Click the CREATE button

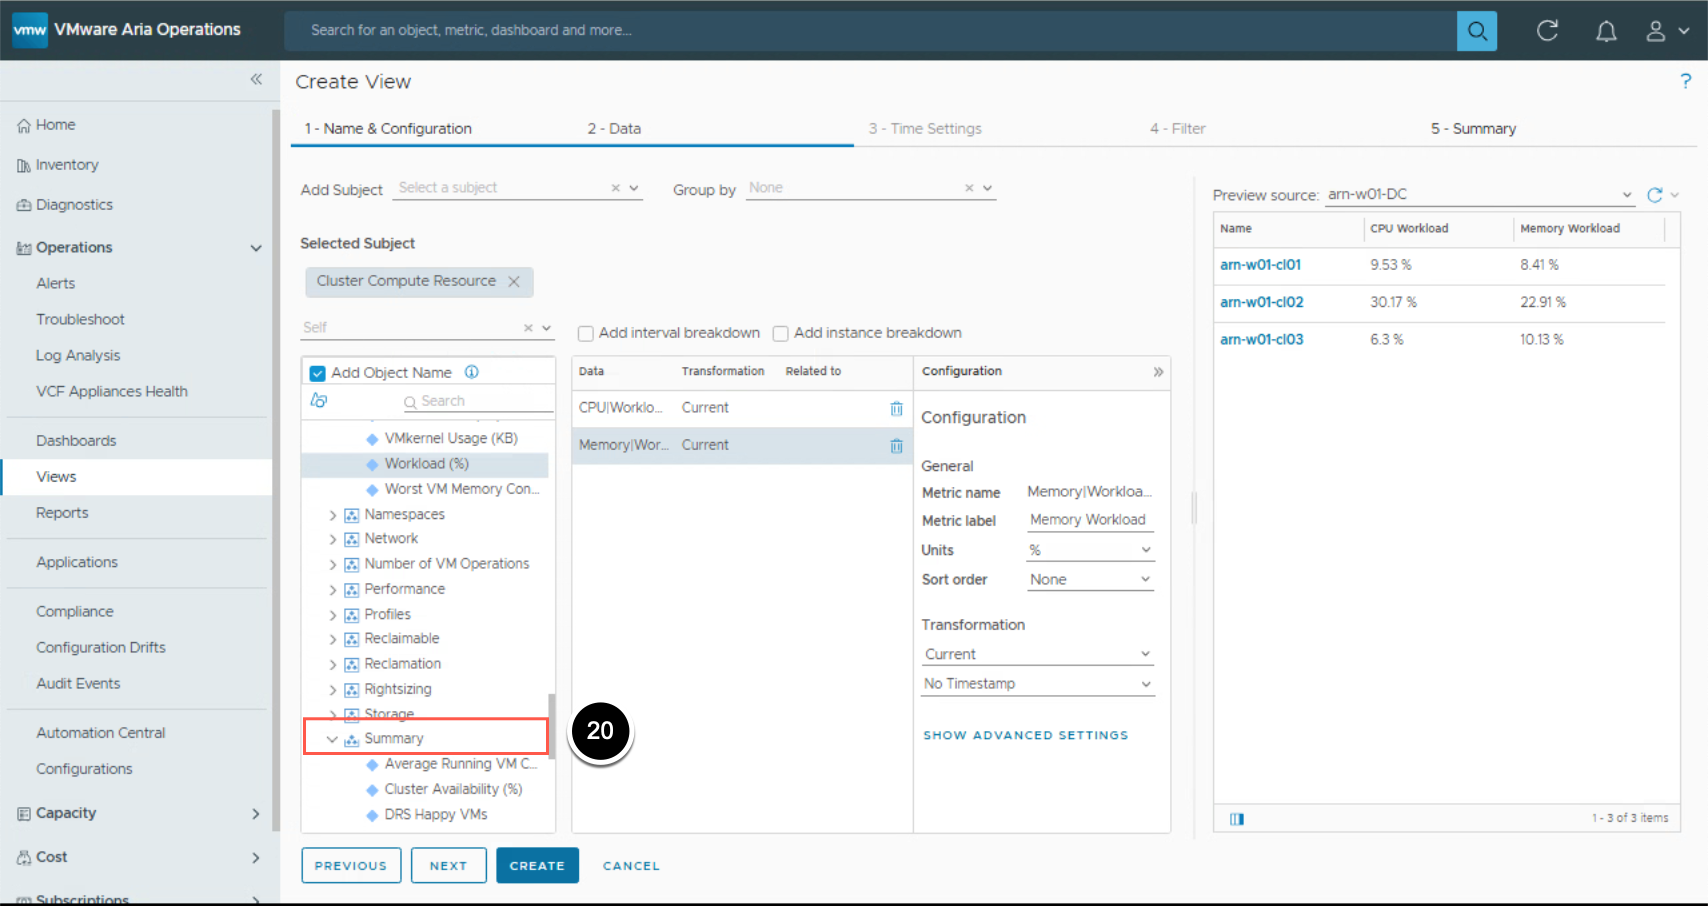click(537, 866)
